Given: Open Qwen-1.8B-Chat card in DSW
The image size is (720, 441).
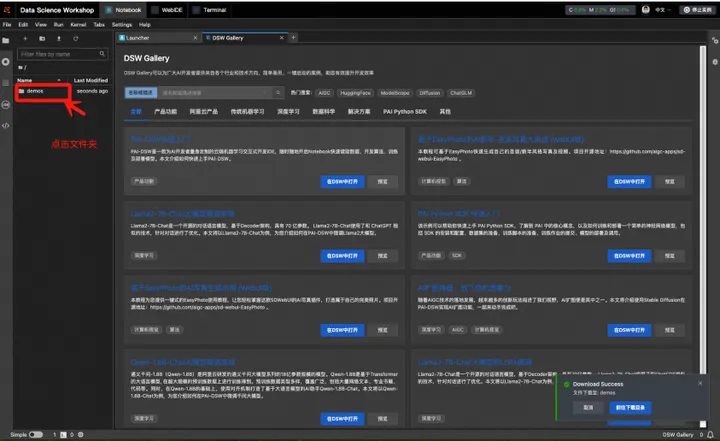Looking at the screenshot, I should (342, 418).
